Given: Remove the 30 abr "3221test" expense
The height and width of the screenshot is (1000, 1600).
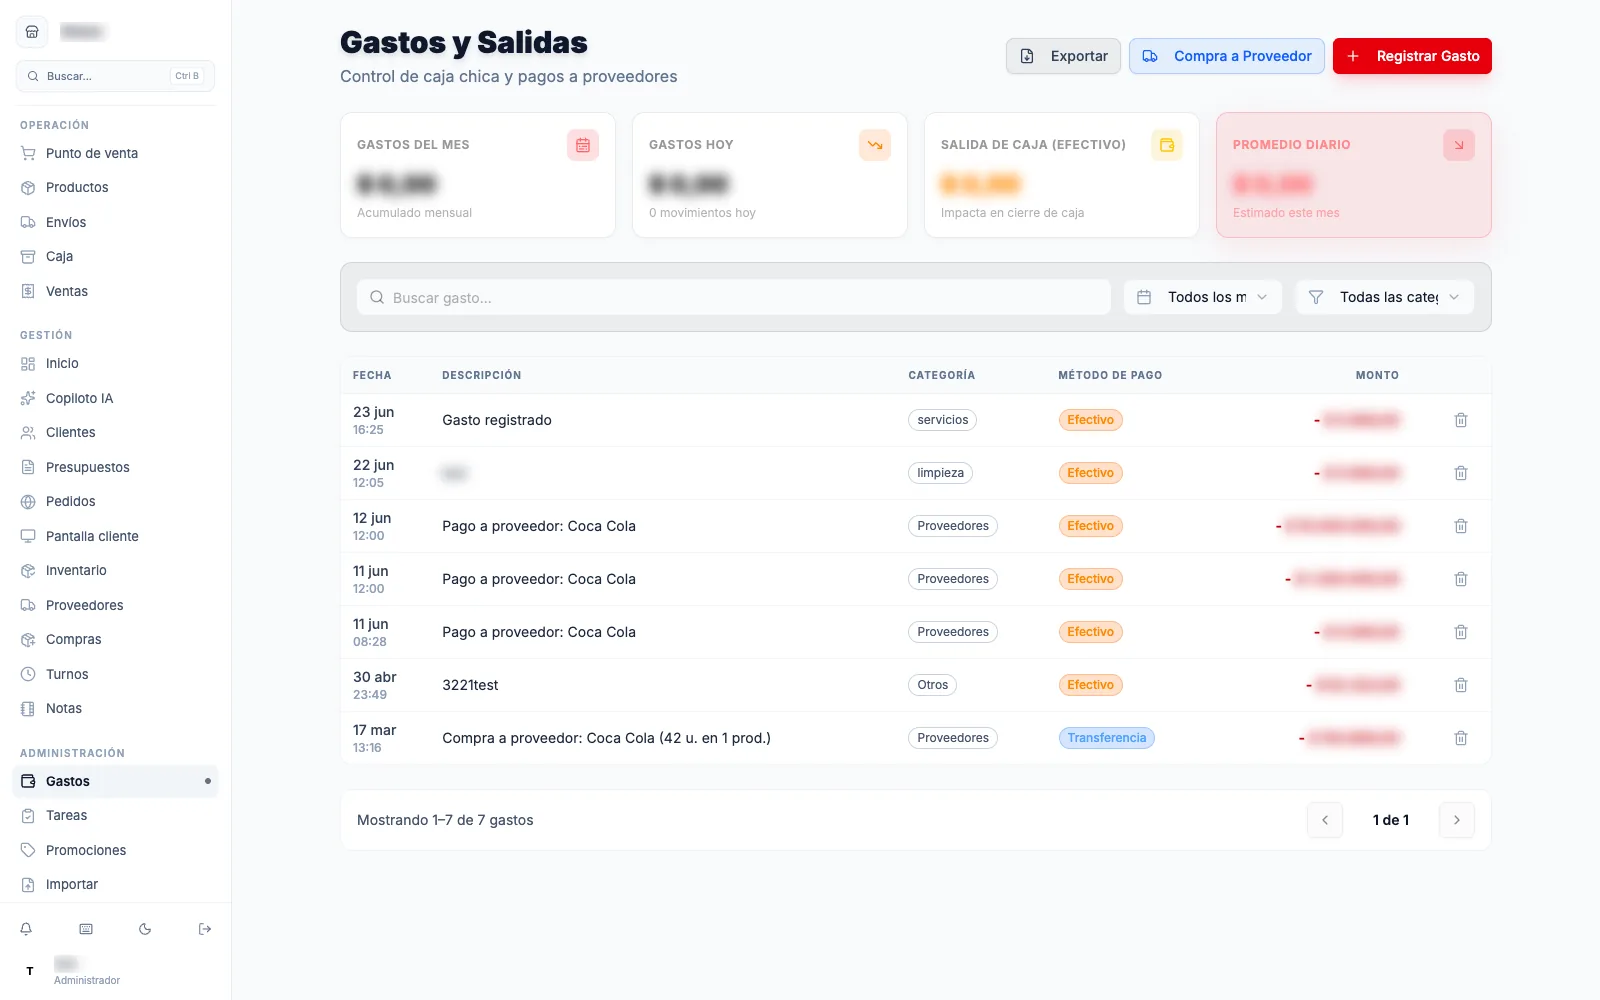Looking at the screenshot, I should (1461, 685).
